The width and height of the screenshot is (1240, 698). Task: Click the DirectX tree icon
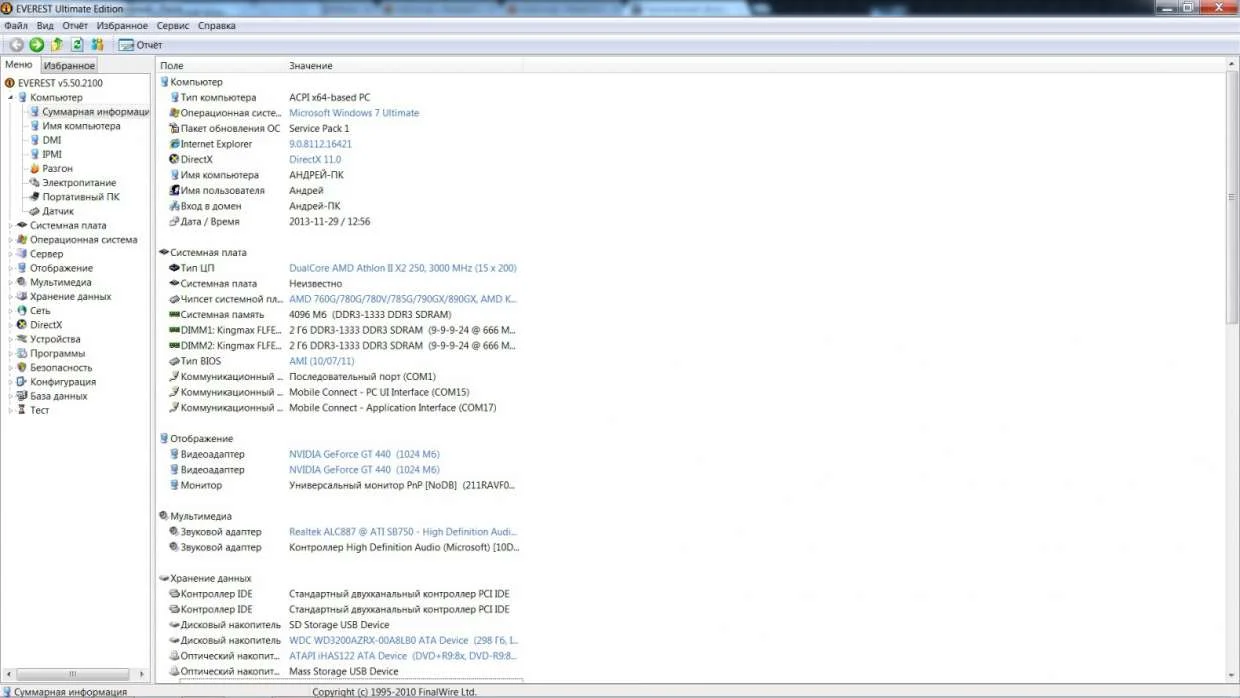22,325
